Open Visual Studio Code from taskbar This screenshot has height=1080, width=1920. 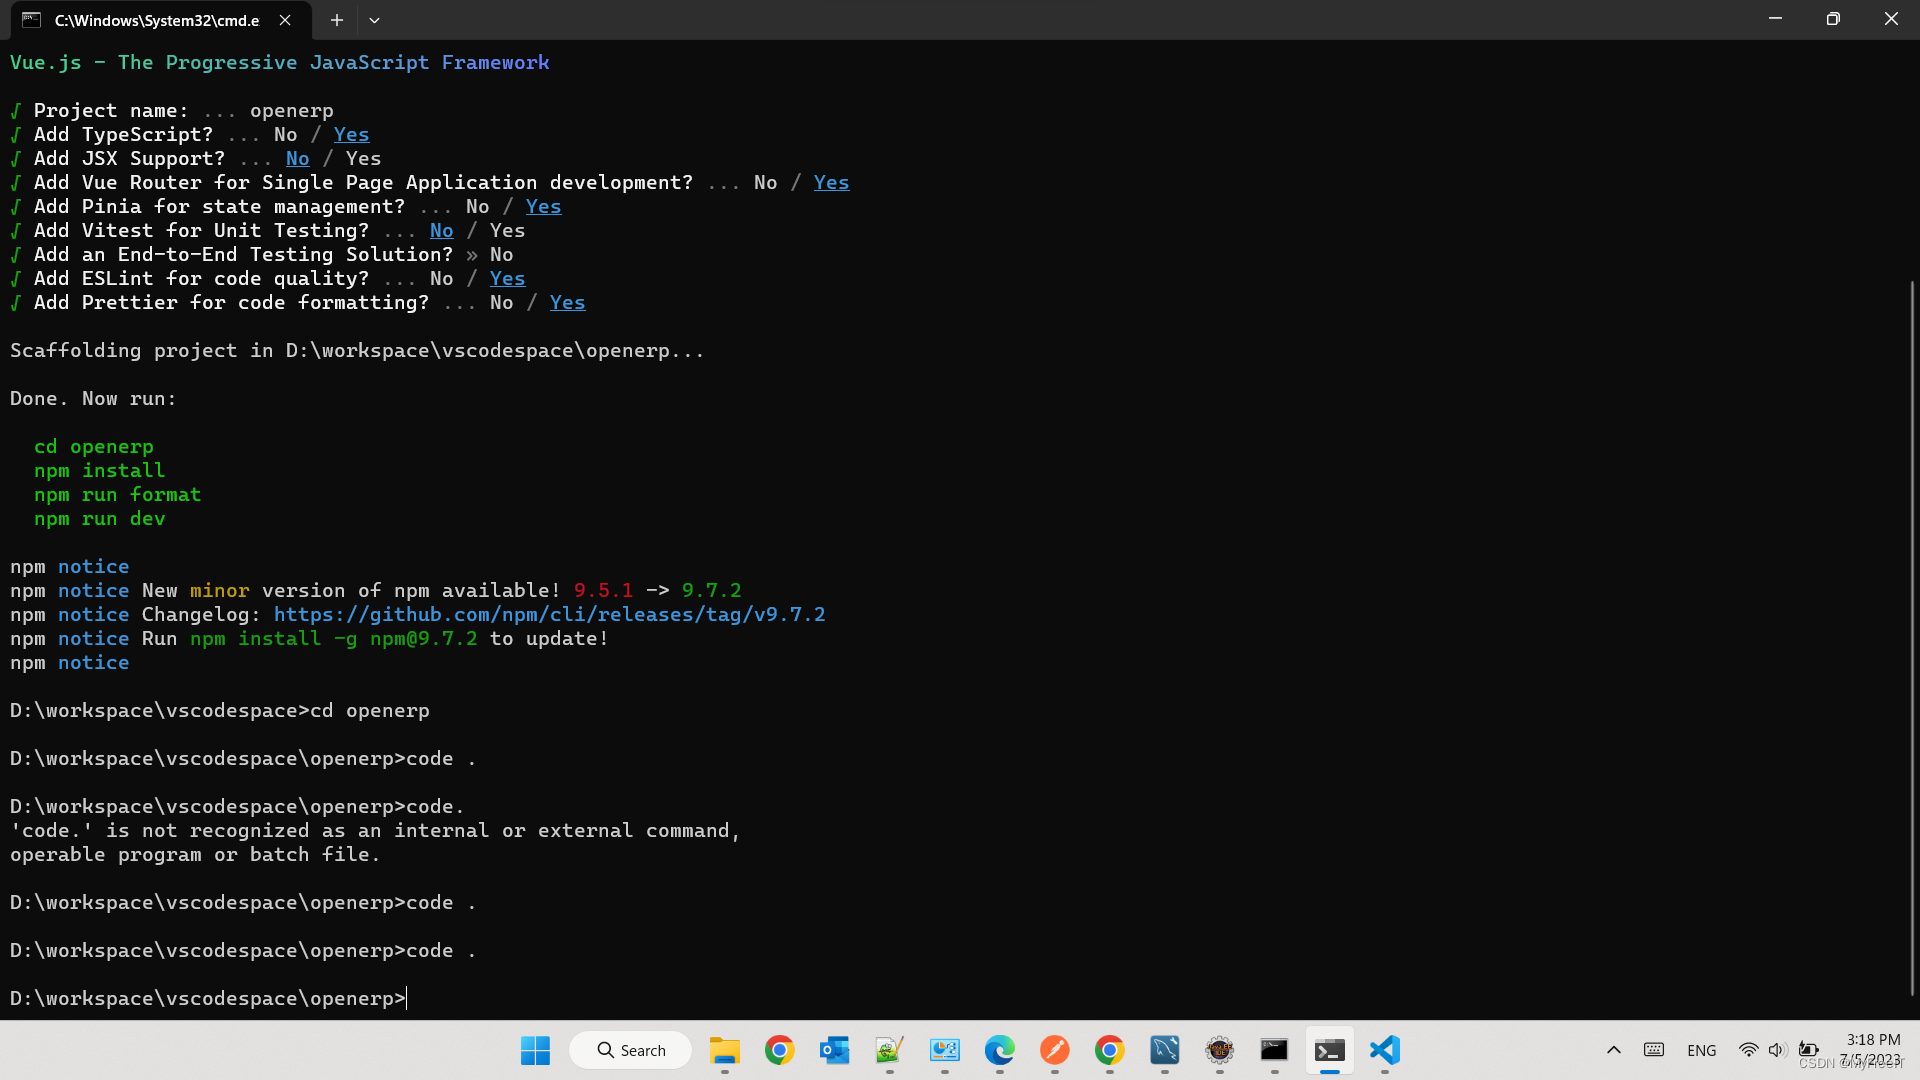click(x=1384, y=1050)
